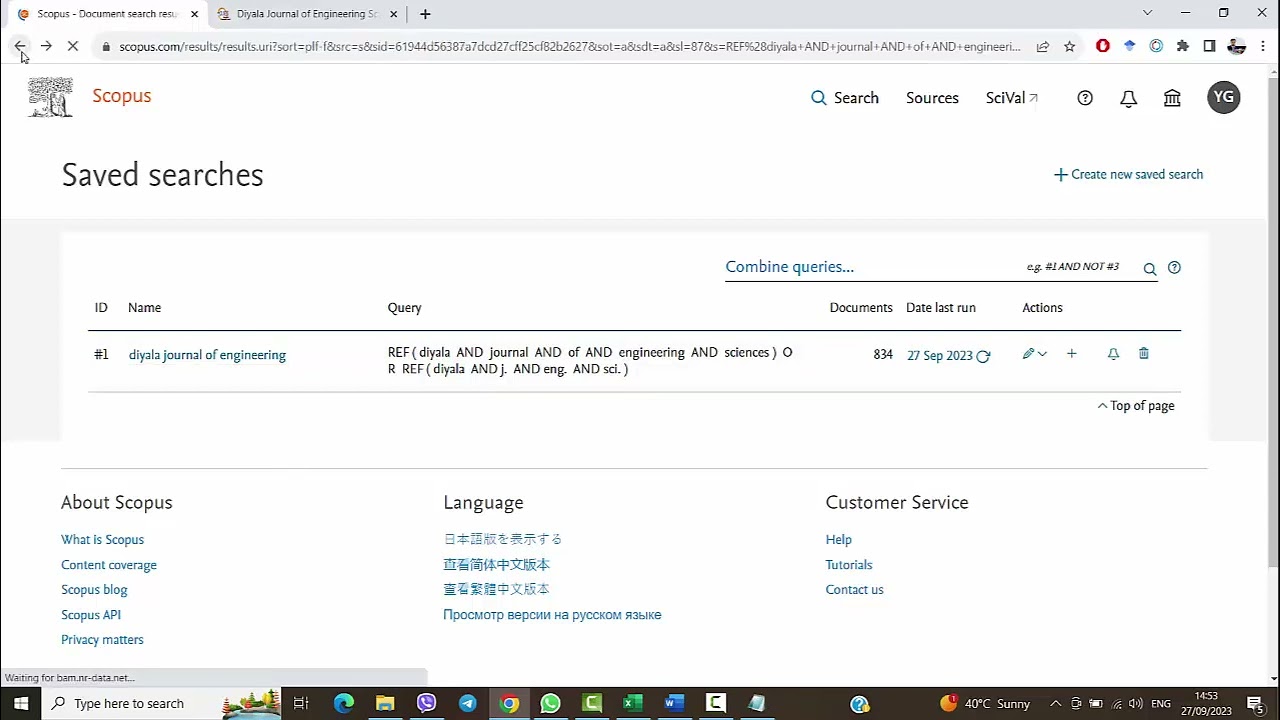Open What is Scopus link
This screenshot has height=720, width=1280.
tap(102, 540)
